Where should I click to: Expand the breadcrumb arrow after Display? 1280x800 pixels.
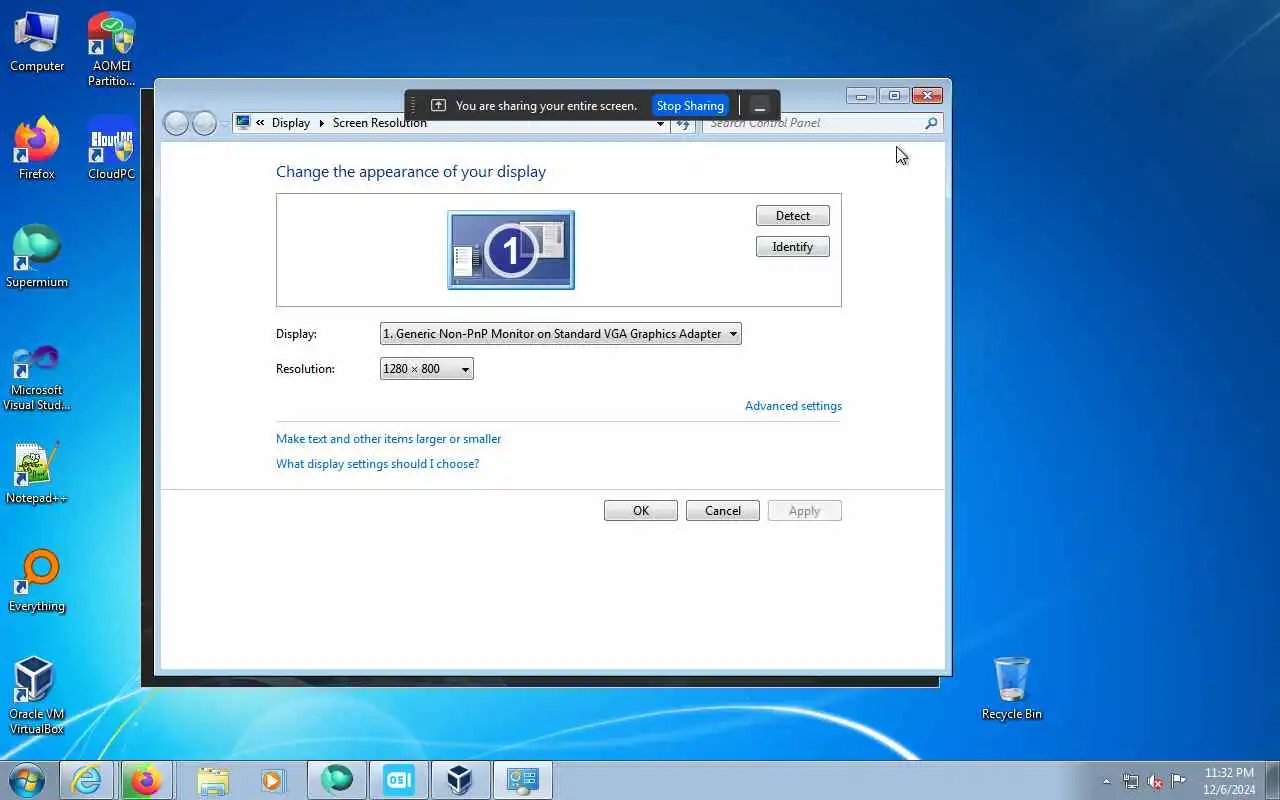click(x=322, y=123)
